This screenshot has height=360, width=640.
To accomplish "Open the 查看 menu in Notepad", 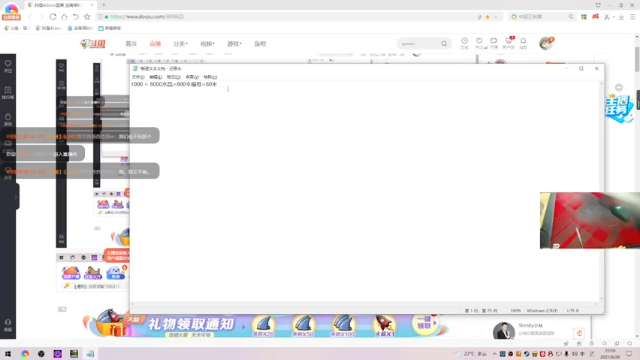I will point(192,77).
